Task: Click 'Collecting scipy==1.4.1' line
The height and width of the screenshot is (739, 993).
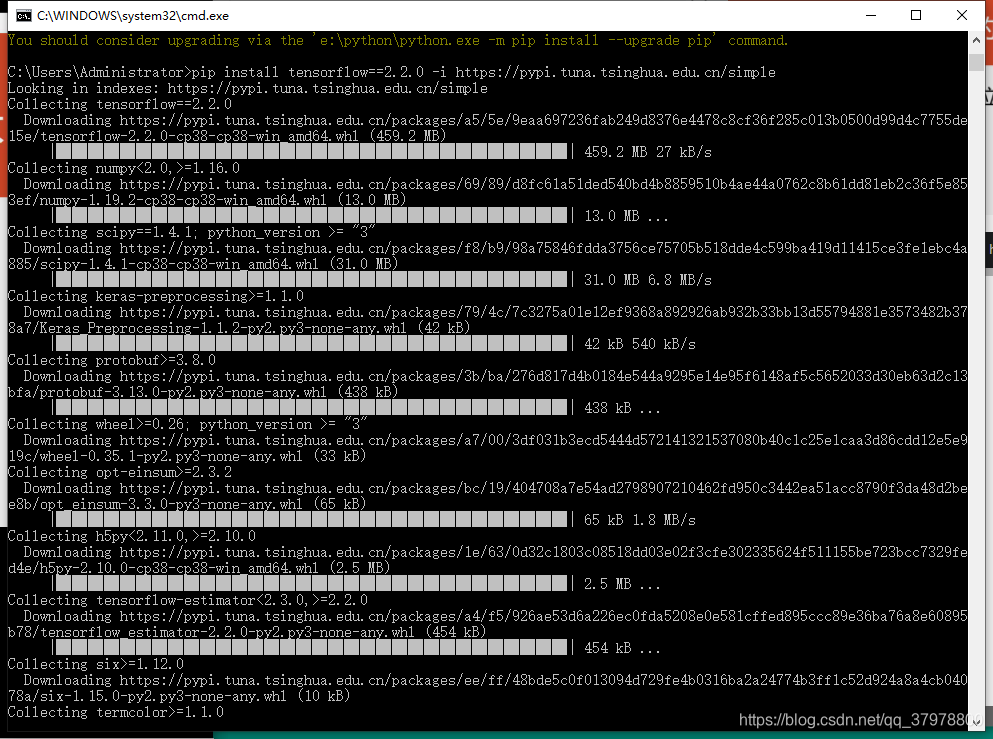Action: tap(191, 232)
